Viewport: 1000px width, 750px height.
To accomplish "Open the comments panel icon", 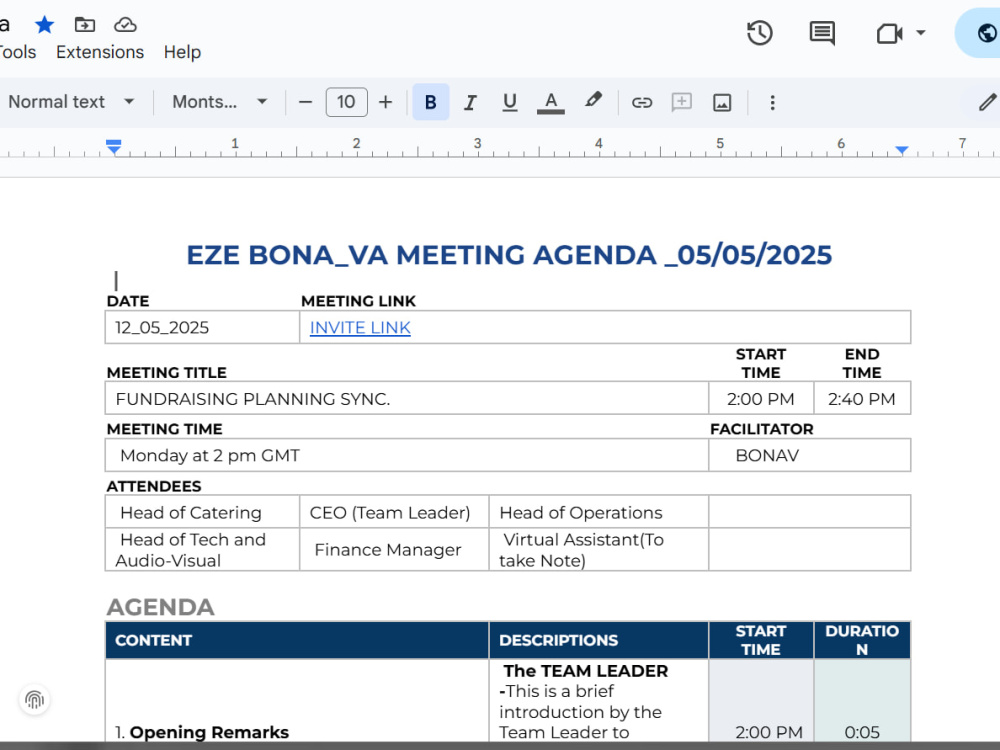I will [822, 33].
